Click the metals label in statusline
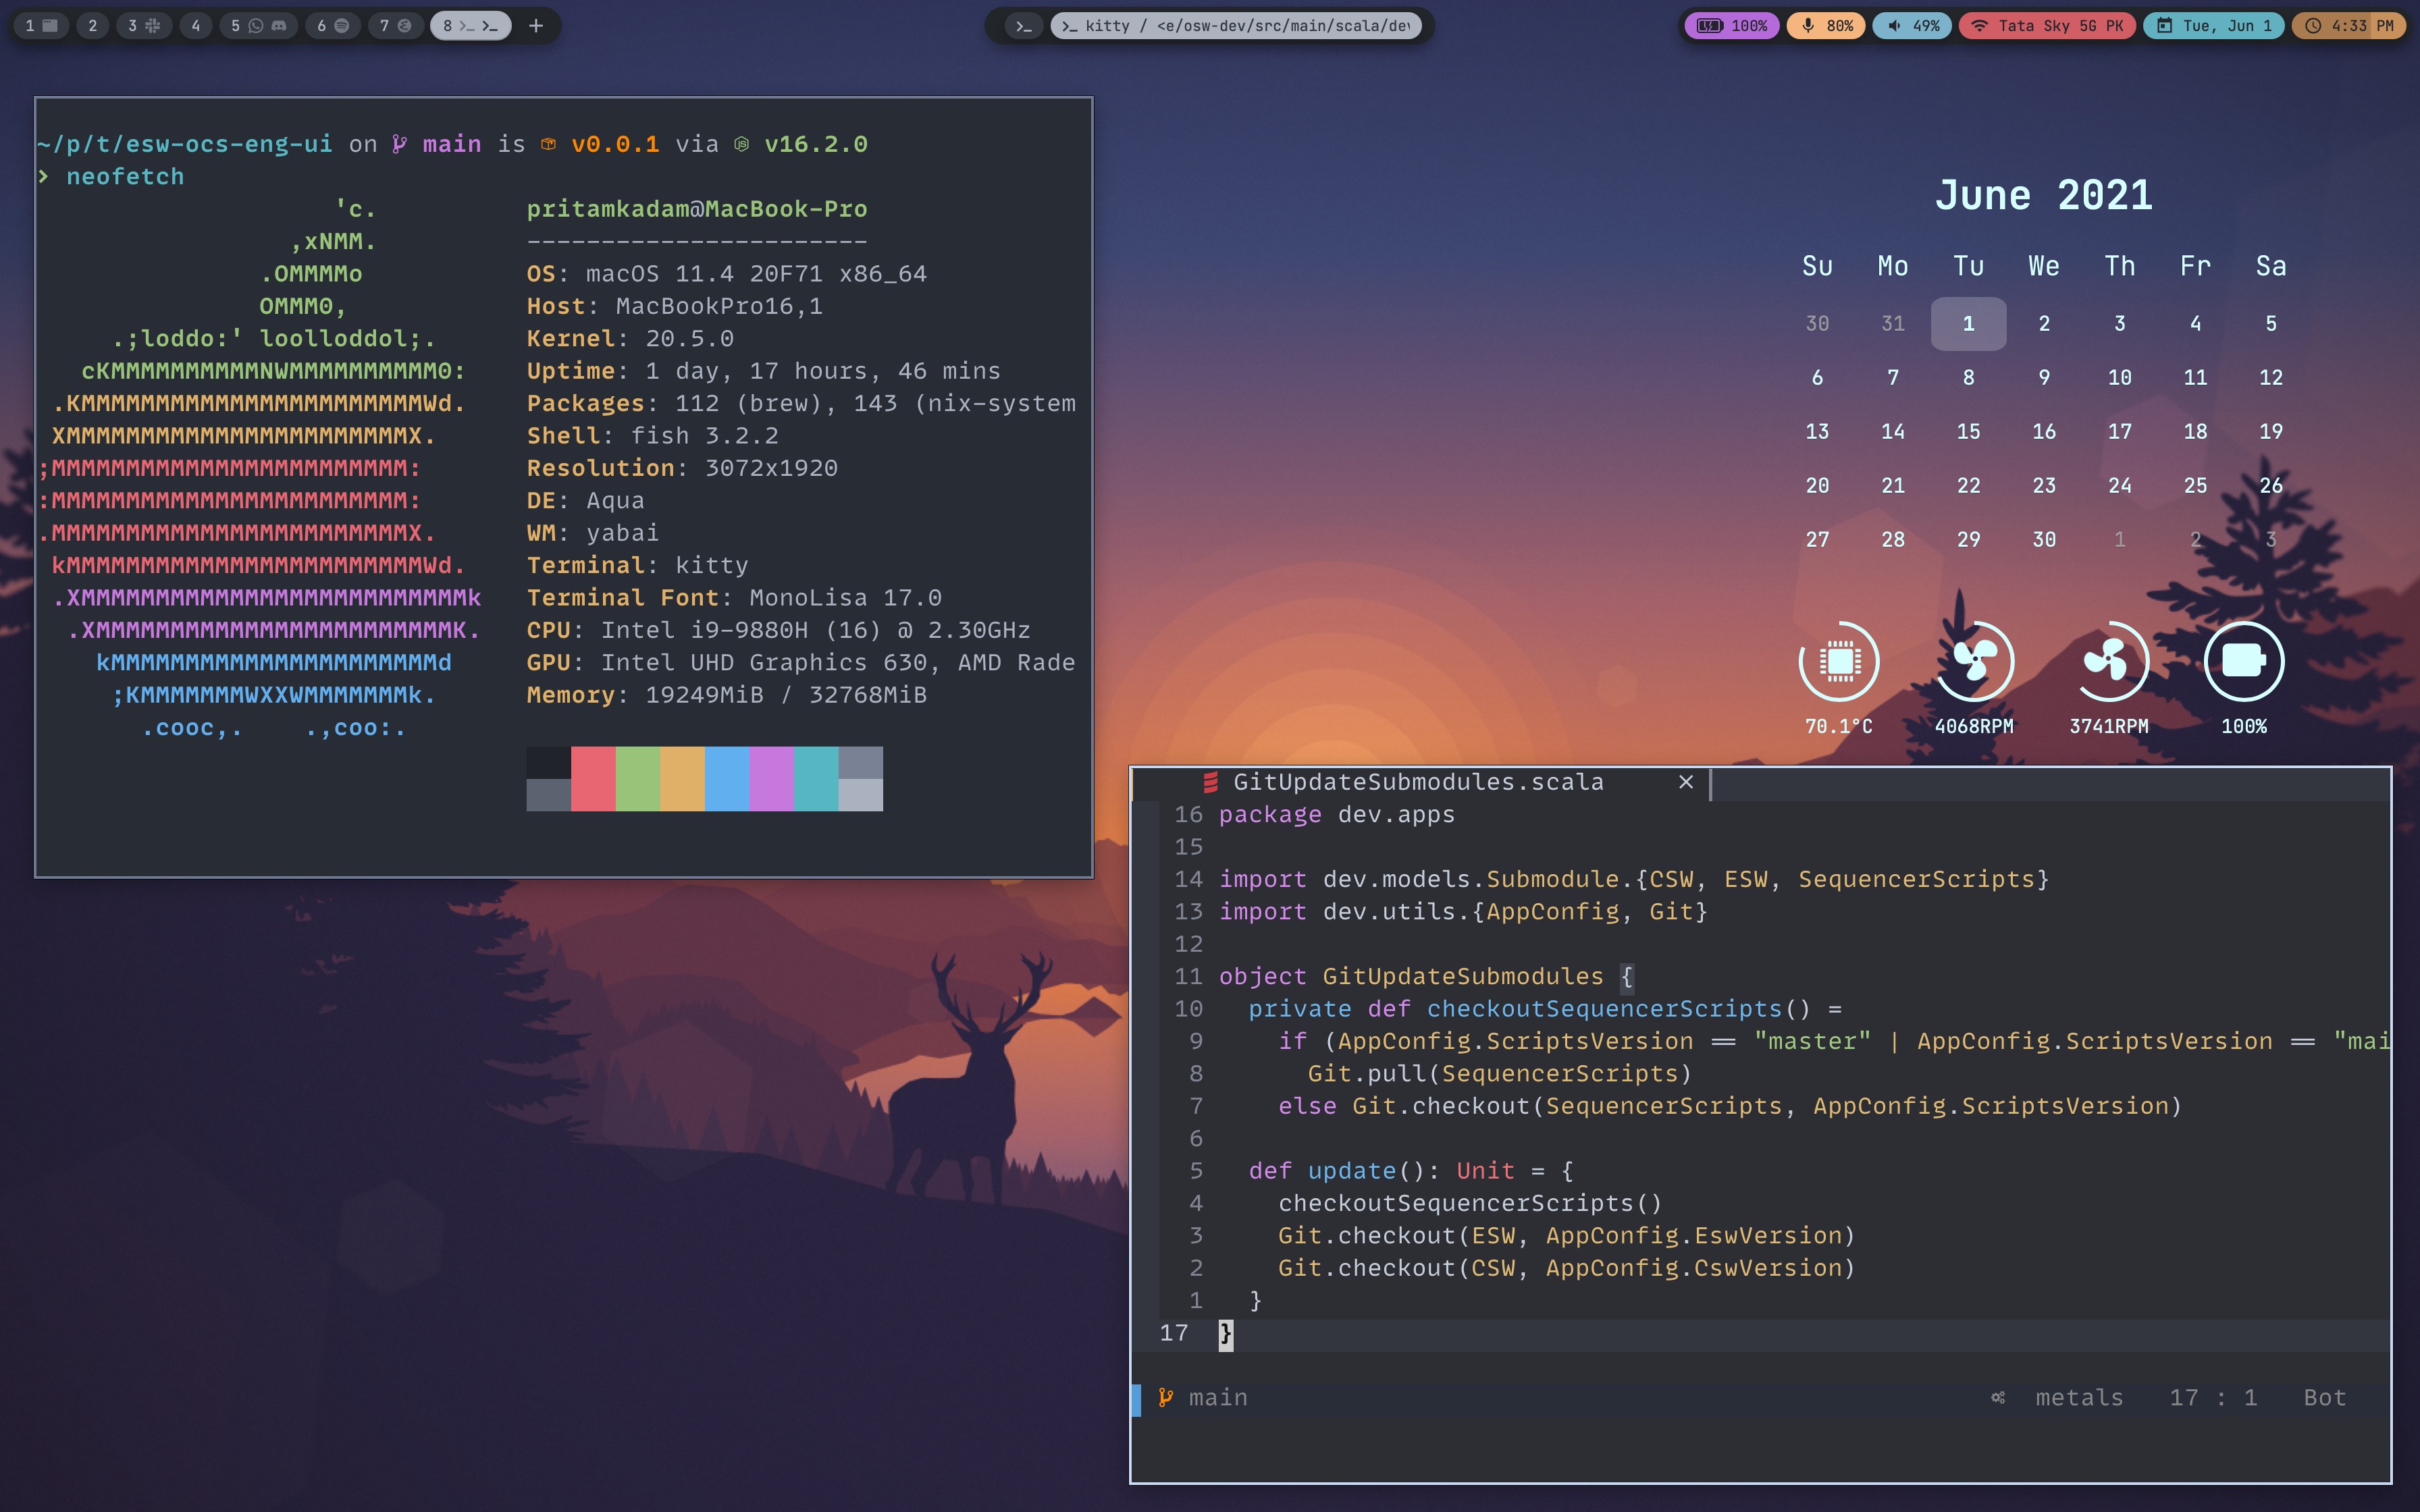This screenshot has height=1512, width=2420. click(x=2079, y=1397)
